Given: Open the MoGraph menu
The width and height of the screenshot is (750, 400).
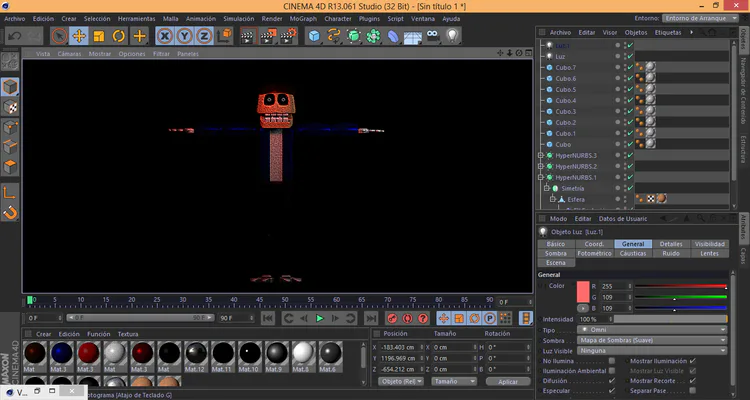Looking at the screenshot, I should click(x=303, y=19).
